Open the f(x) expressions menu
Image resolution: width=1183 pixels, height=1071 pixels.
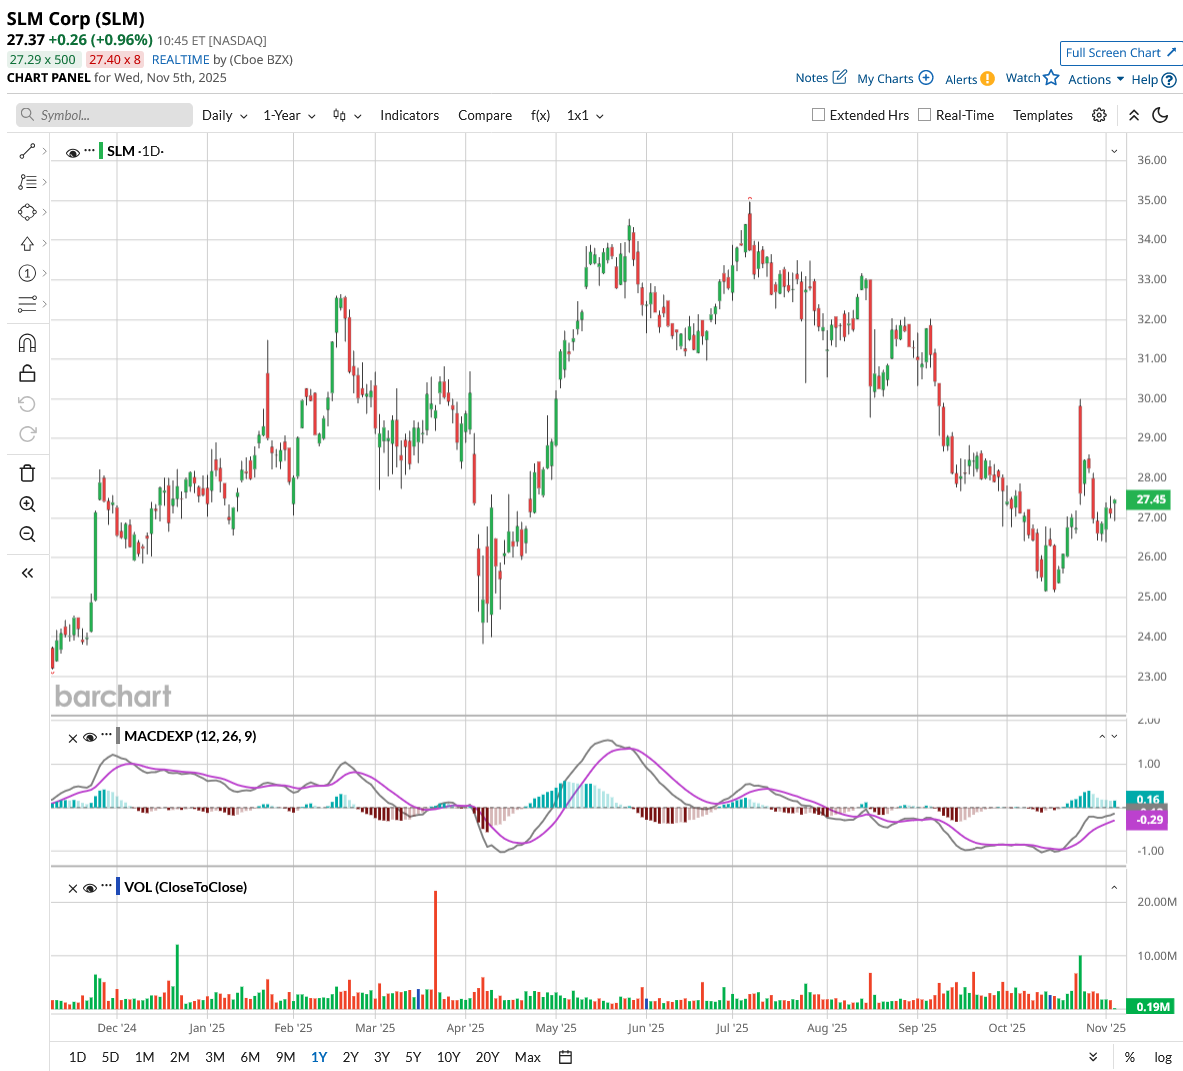tap(540, 115)
